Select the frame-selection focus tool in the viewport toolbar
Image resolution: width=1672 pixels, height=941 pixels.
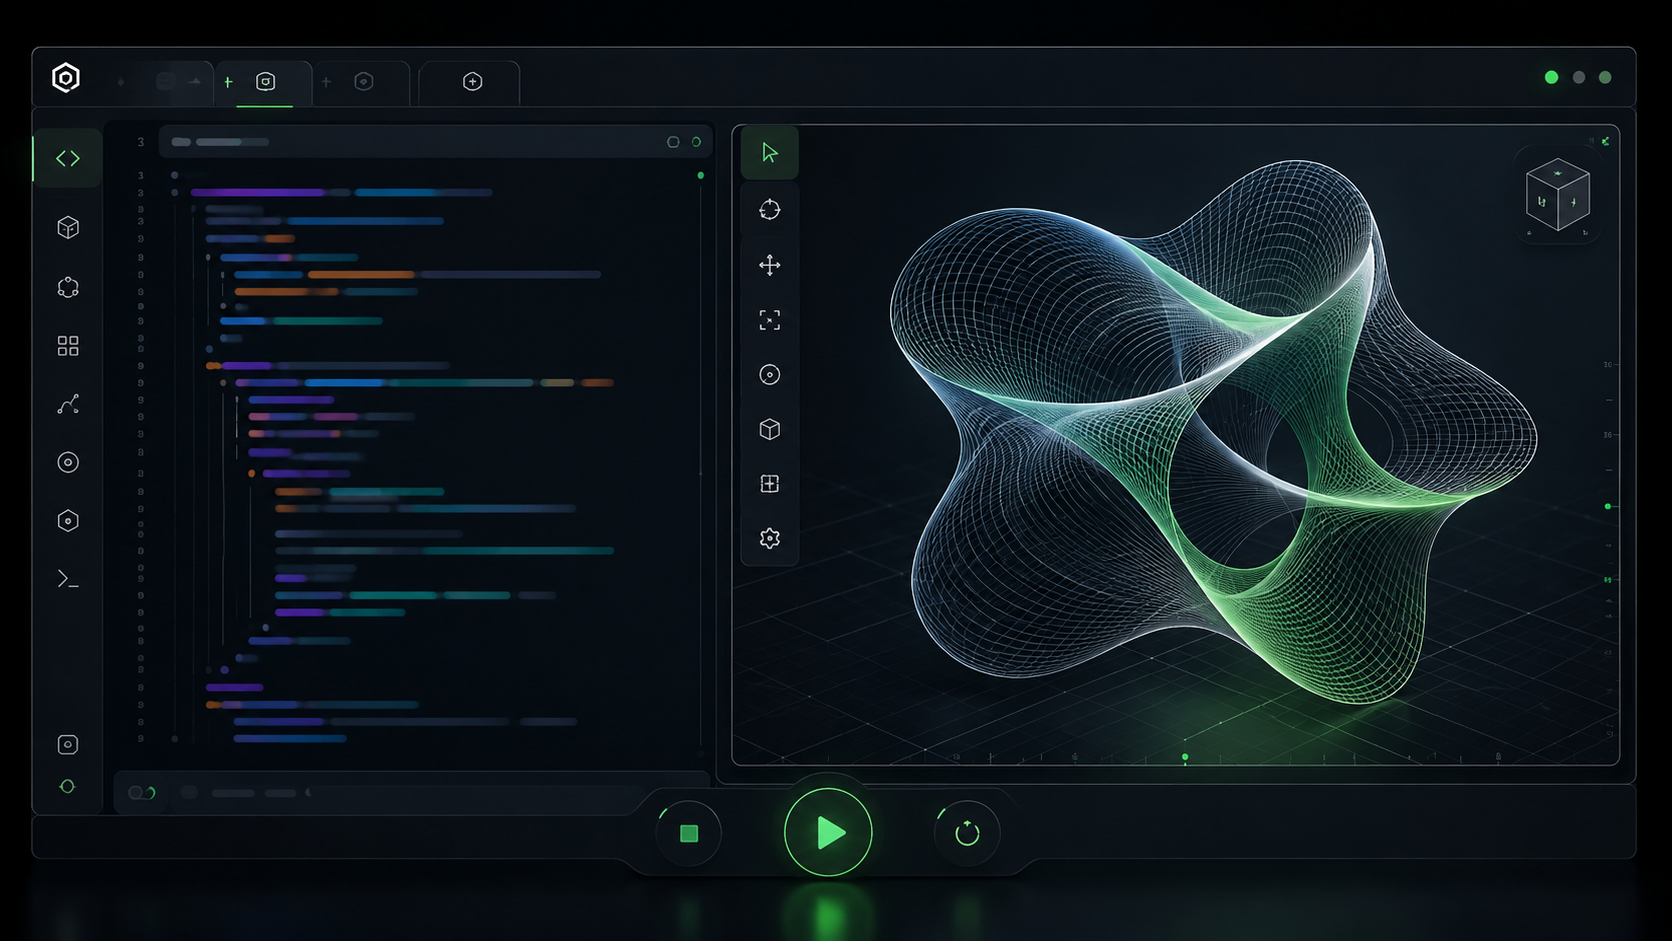[x=769, y=320]
